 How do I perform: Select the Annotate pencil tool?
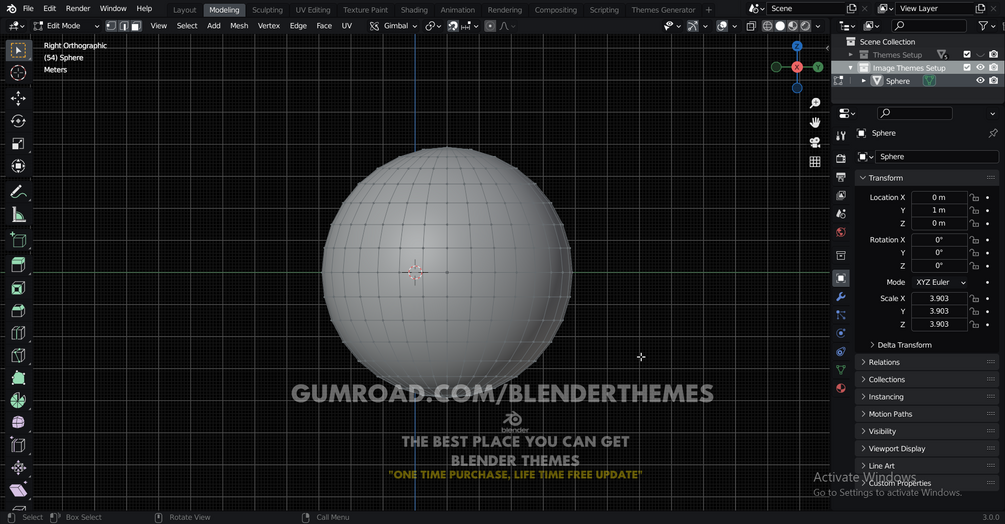tap(18, 192)
